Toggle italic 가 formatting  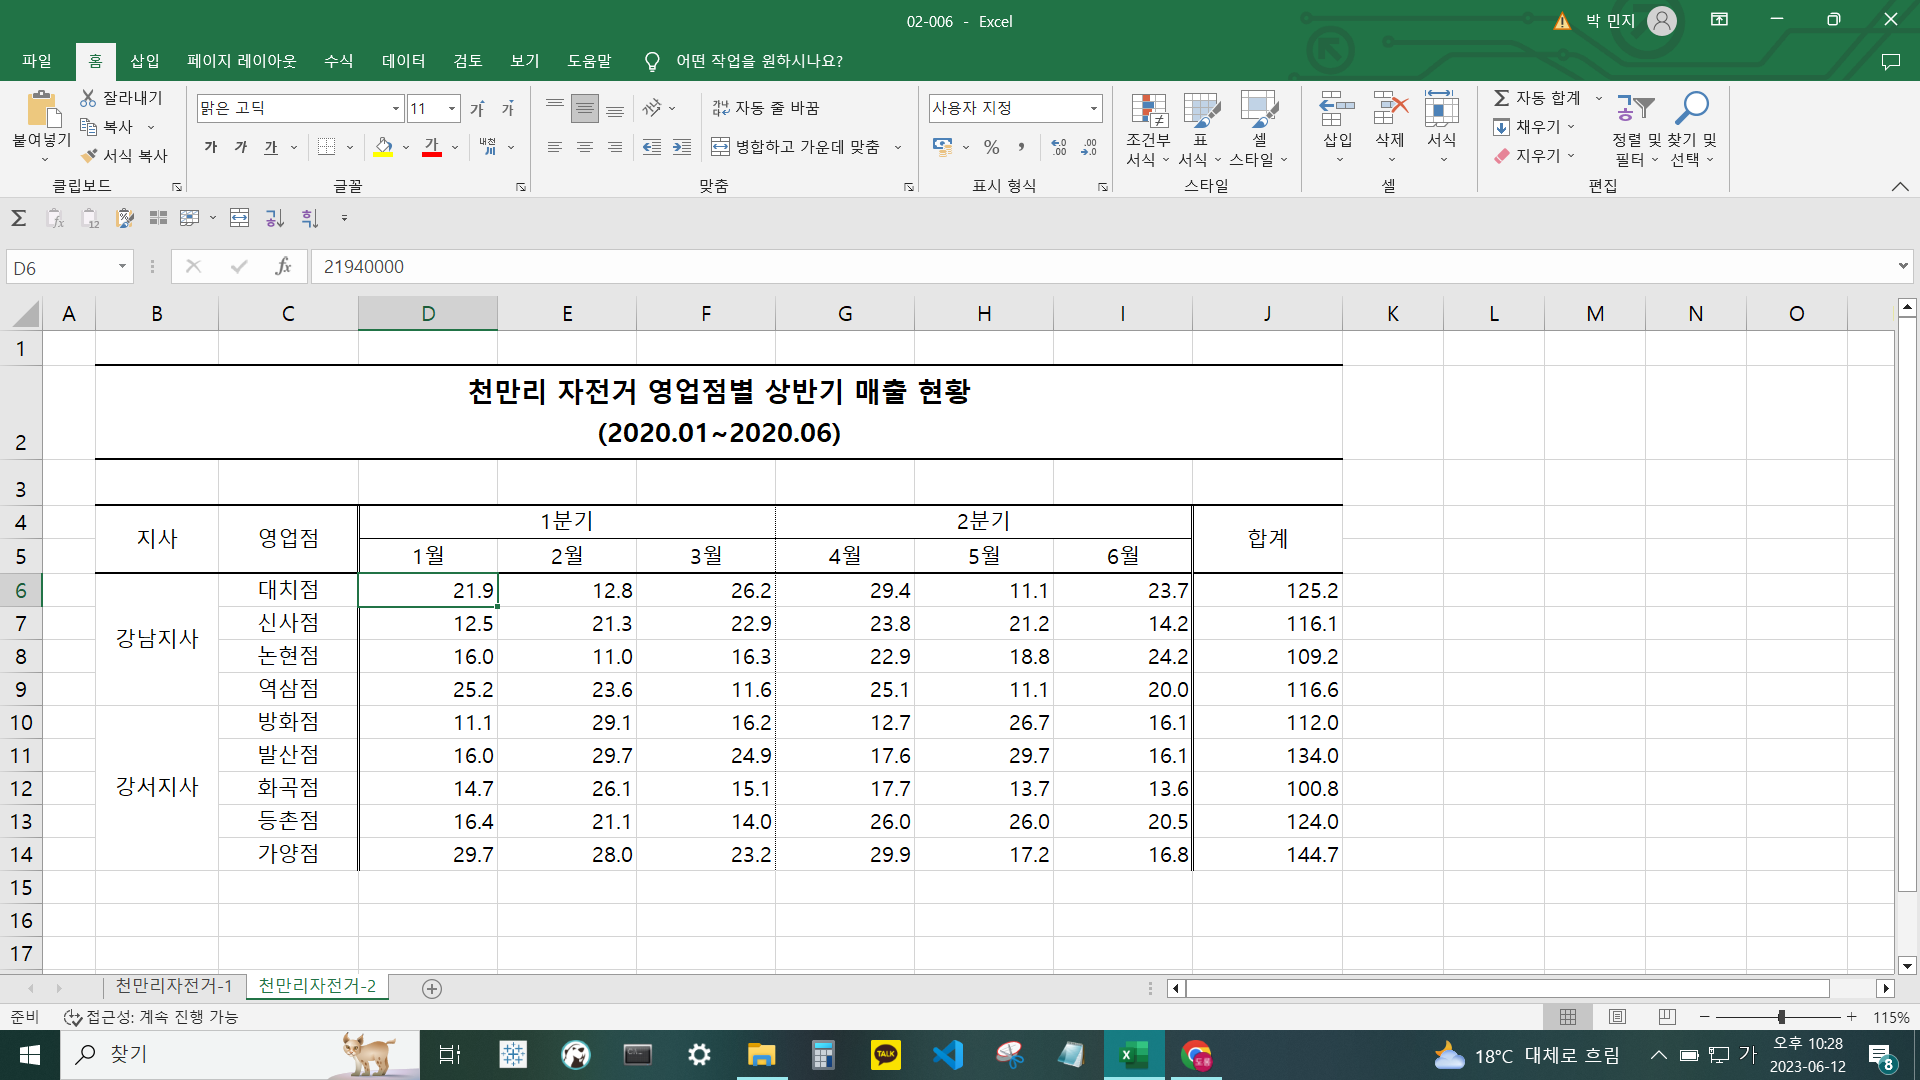[241, 147]
